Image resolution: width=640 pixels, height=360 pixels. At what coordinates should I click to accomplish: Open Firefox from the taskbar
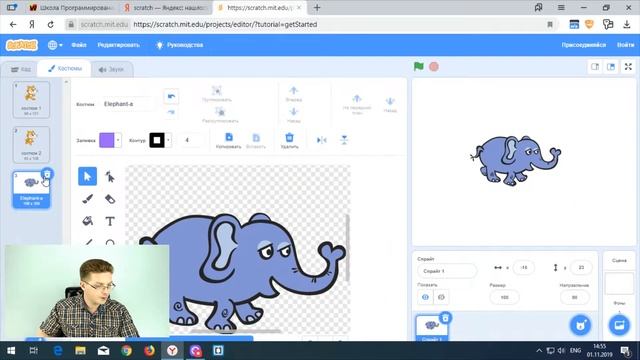(x=149, y=351)
